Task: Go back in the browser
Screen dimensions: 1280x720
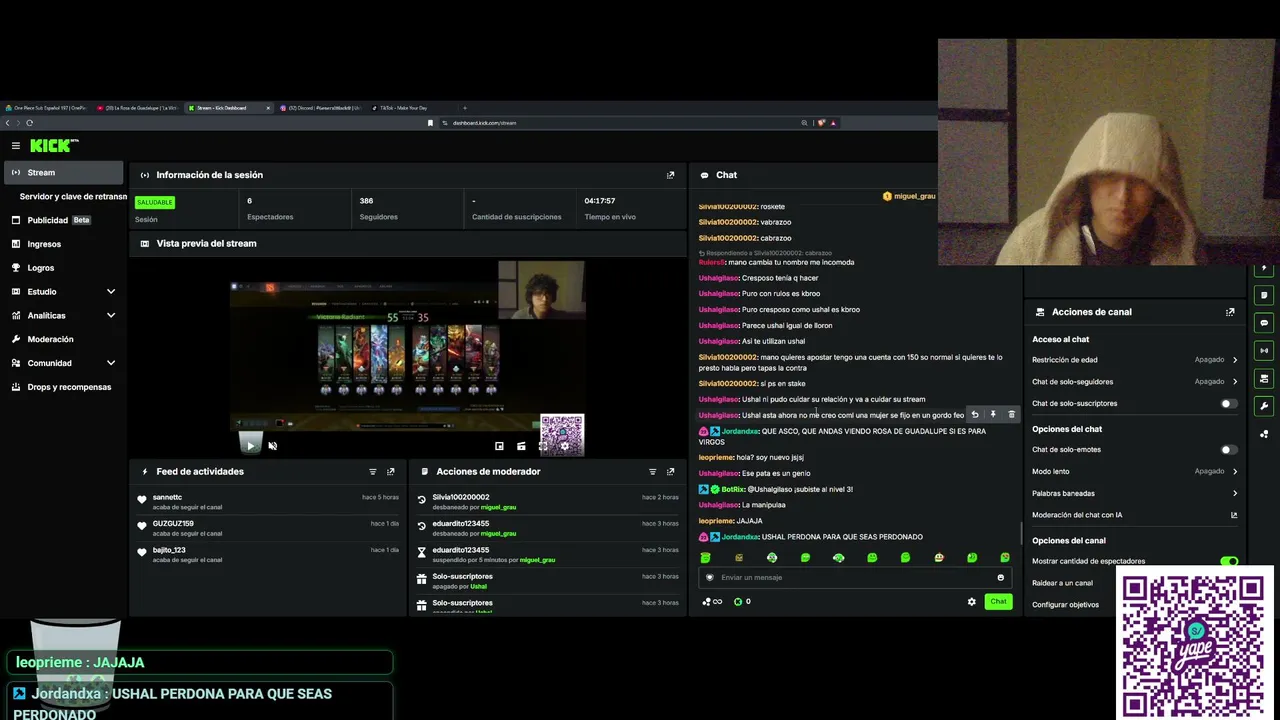Action: (x=7, y=123)
